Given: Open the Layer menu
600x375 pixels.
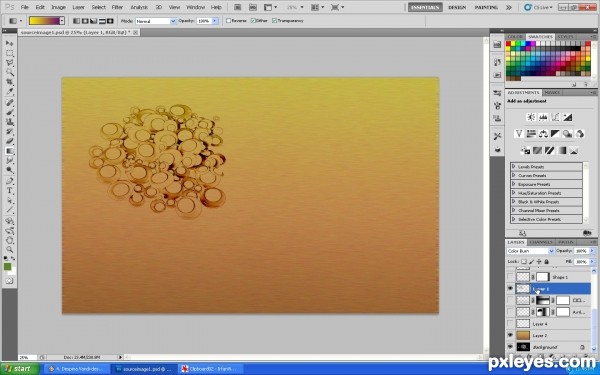Looking at the screenshot, I should coord(78,7).
